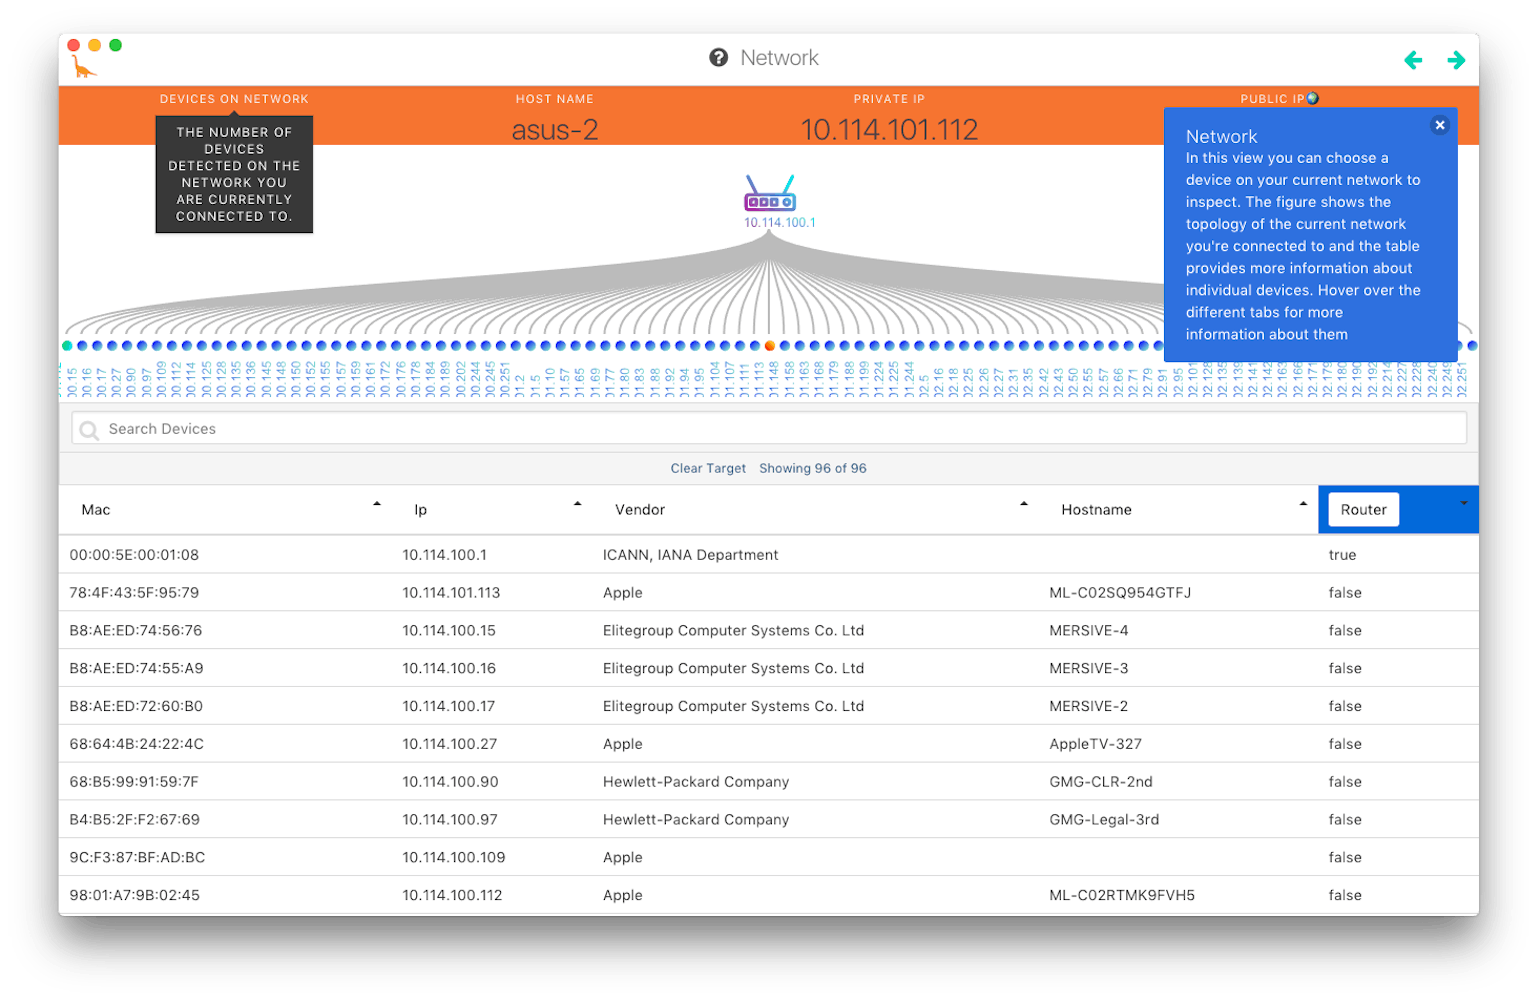Viewport: 1538px width, 1000px height.
Task: Click the search magnifier icon
Action: pyautogui.click(x=89, y=430)
